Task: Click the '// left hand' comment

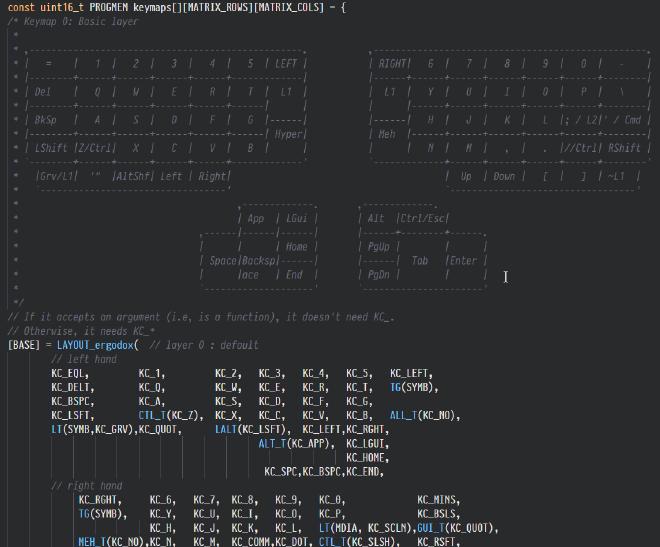Action: (84, 359)
